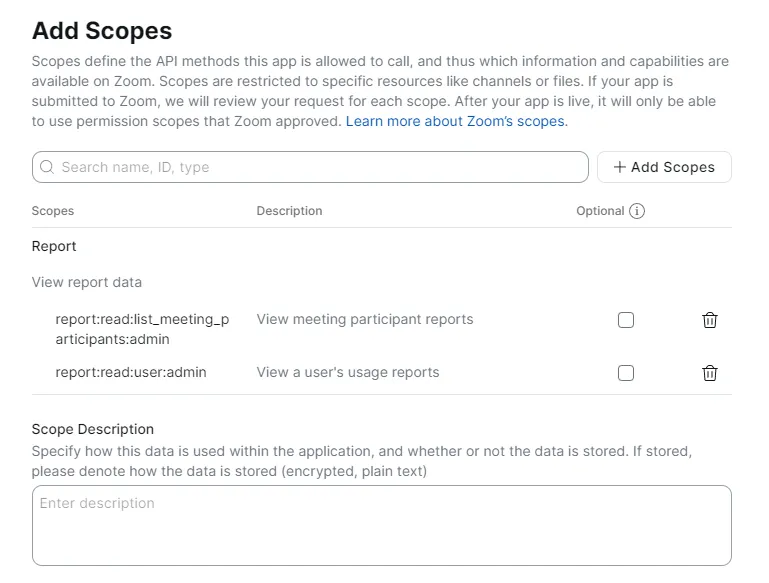The image size is (769, 583).
Task: Click the Scope Description heading
Action: tap(93, 429)
